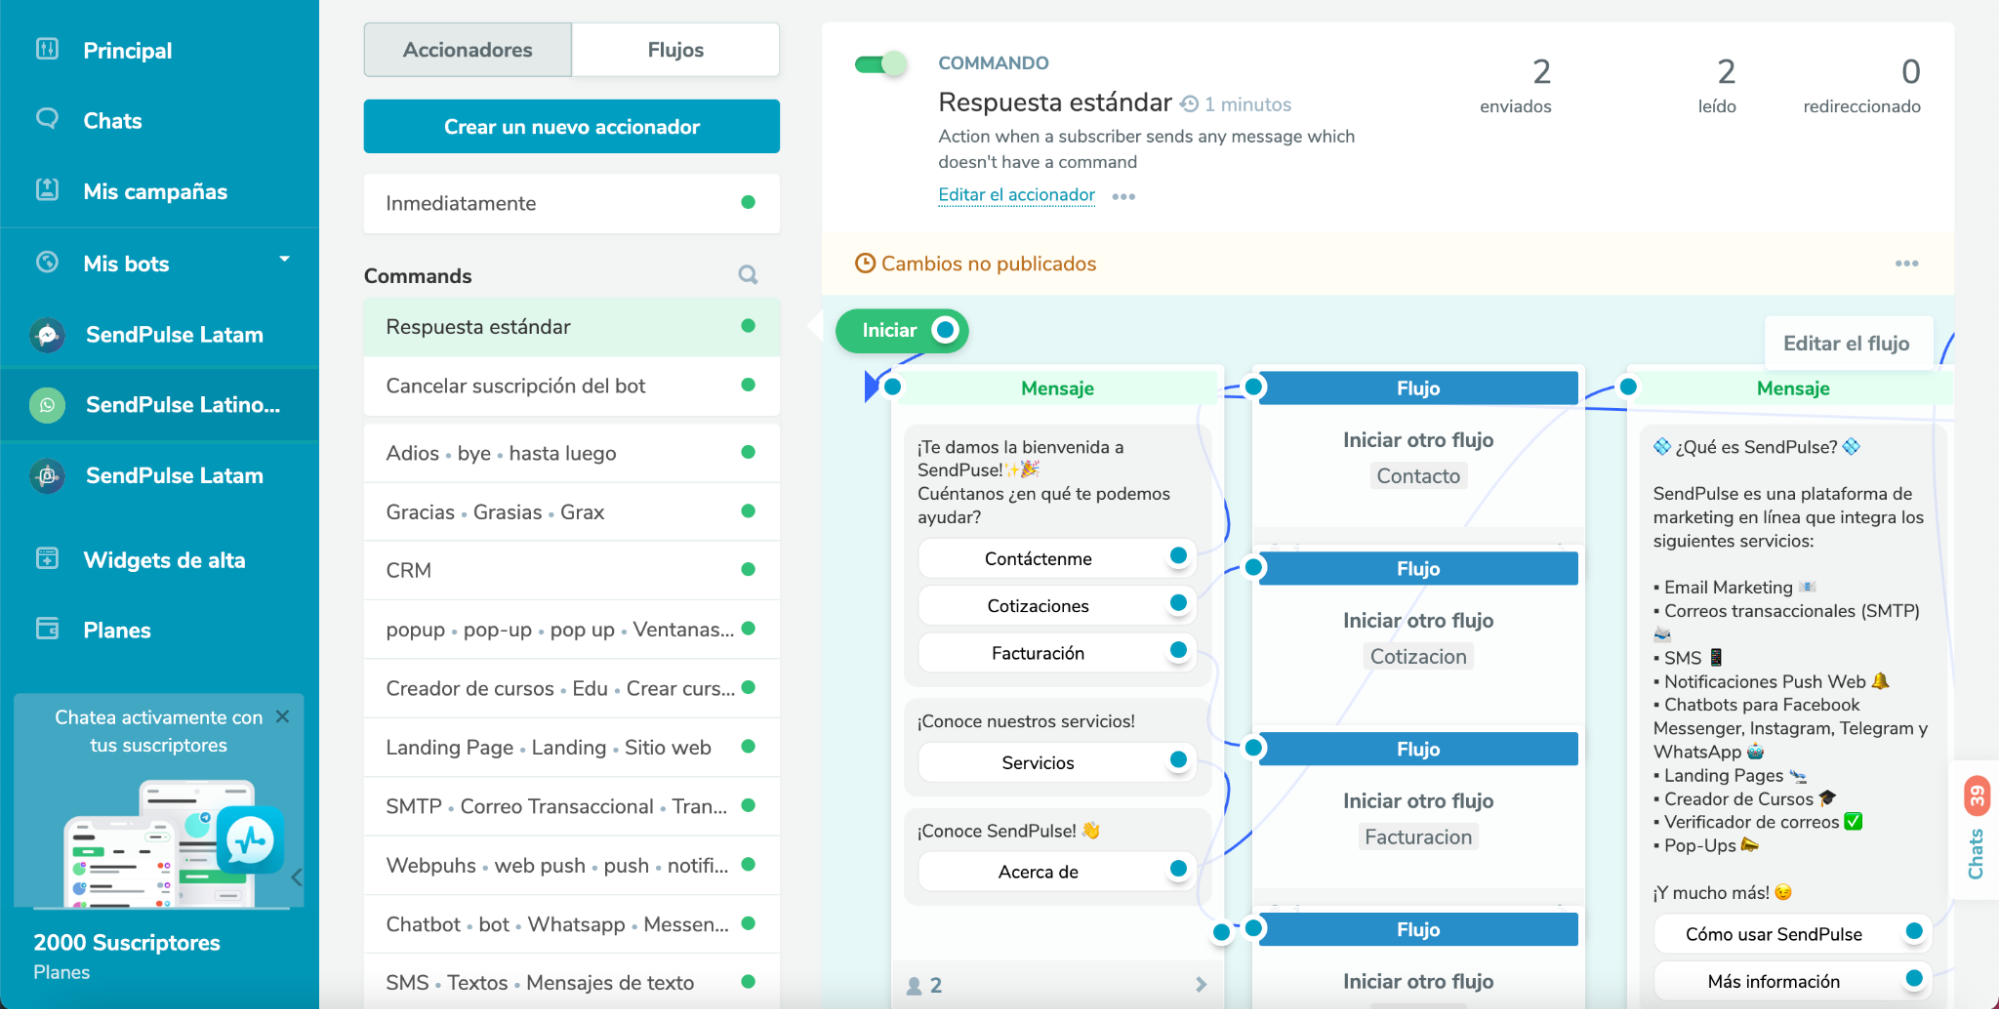Select the Contacto flow block
1999x1010 pixels.
(1418, 448)
